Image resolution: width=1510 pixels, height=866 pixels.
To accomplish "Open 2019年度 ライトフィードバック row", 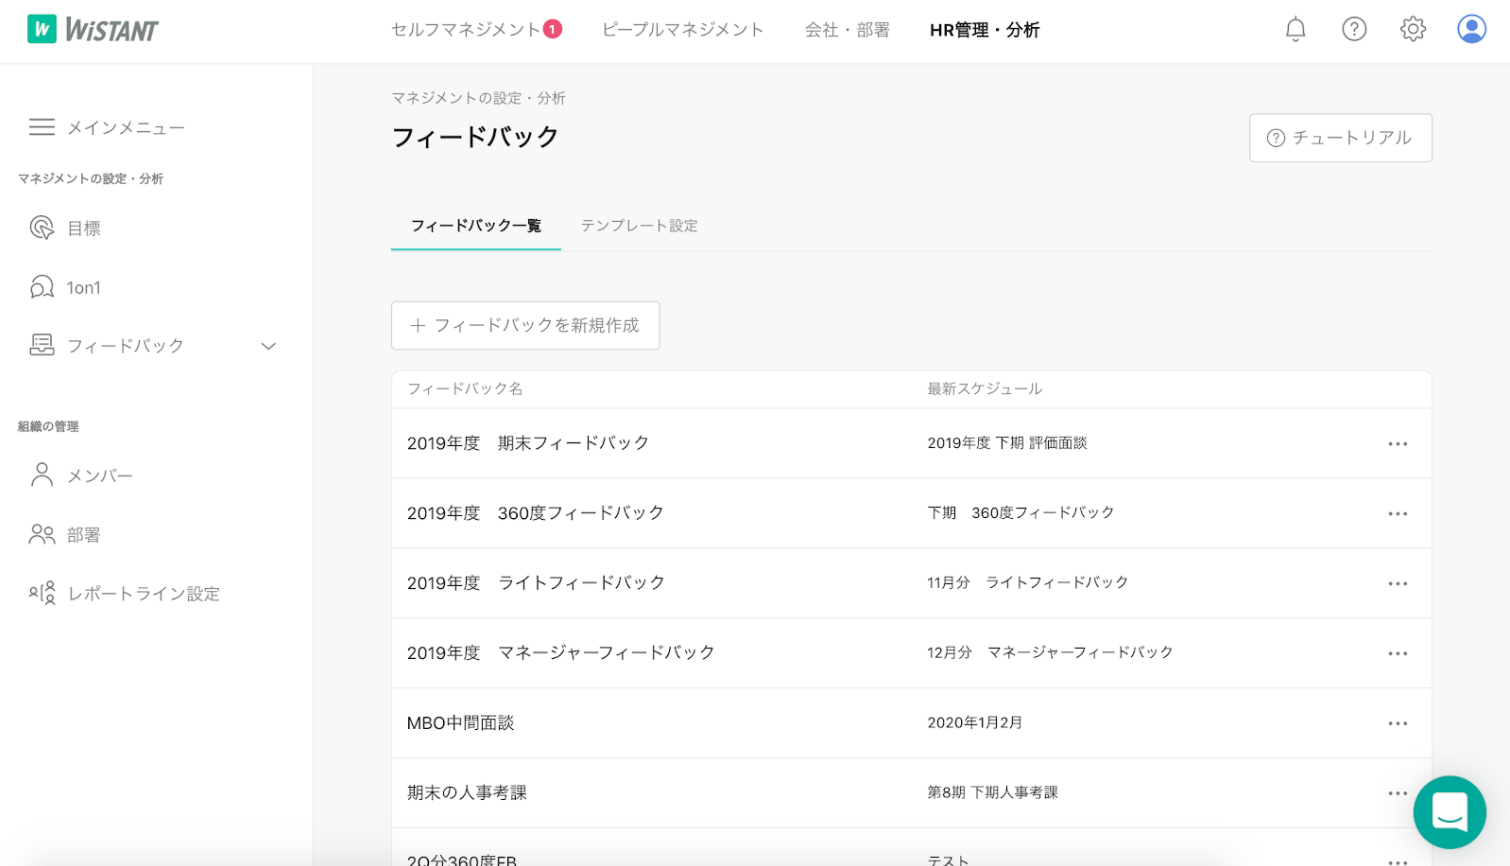I will click(911, 583).
